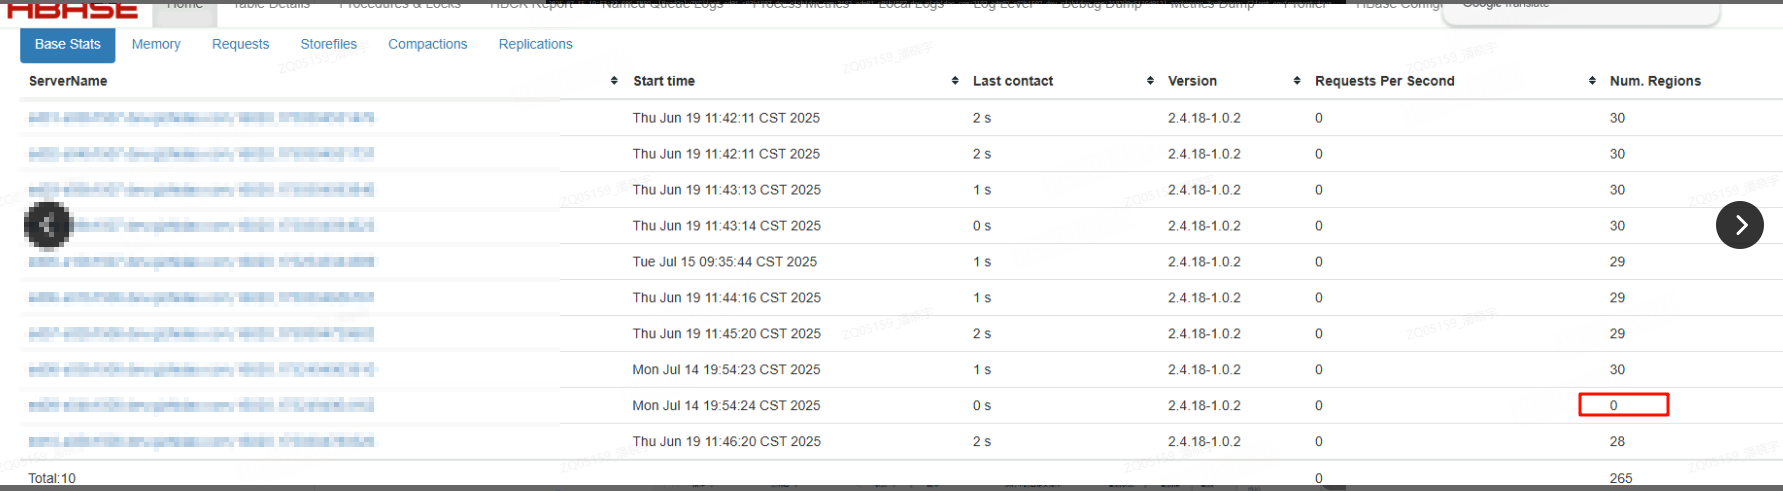Click the sort icon for the ServerName column
The image size is (1783, 491).
tap(614, 81)
